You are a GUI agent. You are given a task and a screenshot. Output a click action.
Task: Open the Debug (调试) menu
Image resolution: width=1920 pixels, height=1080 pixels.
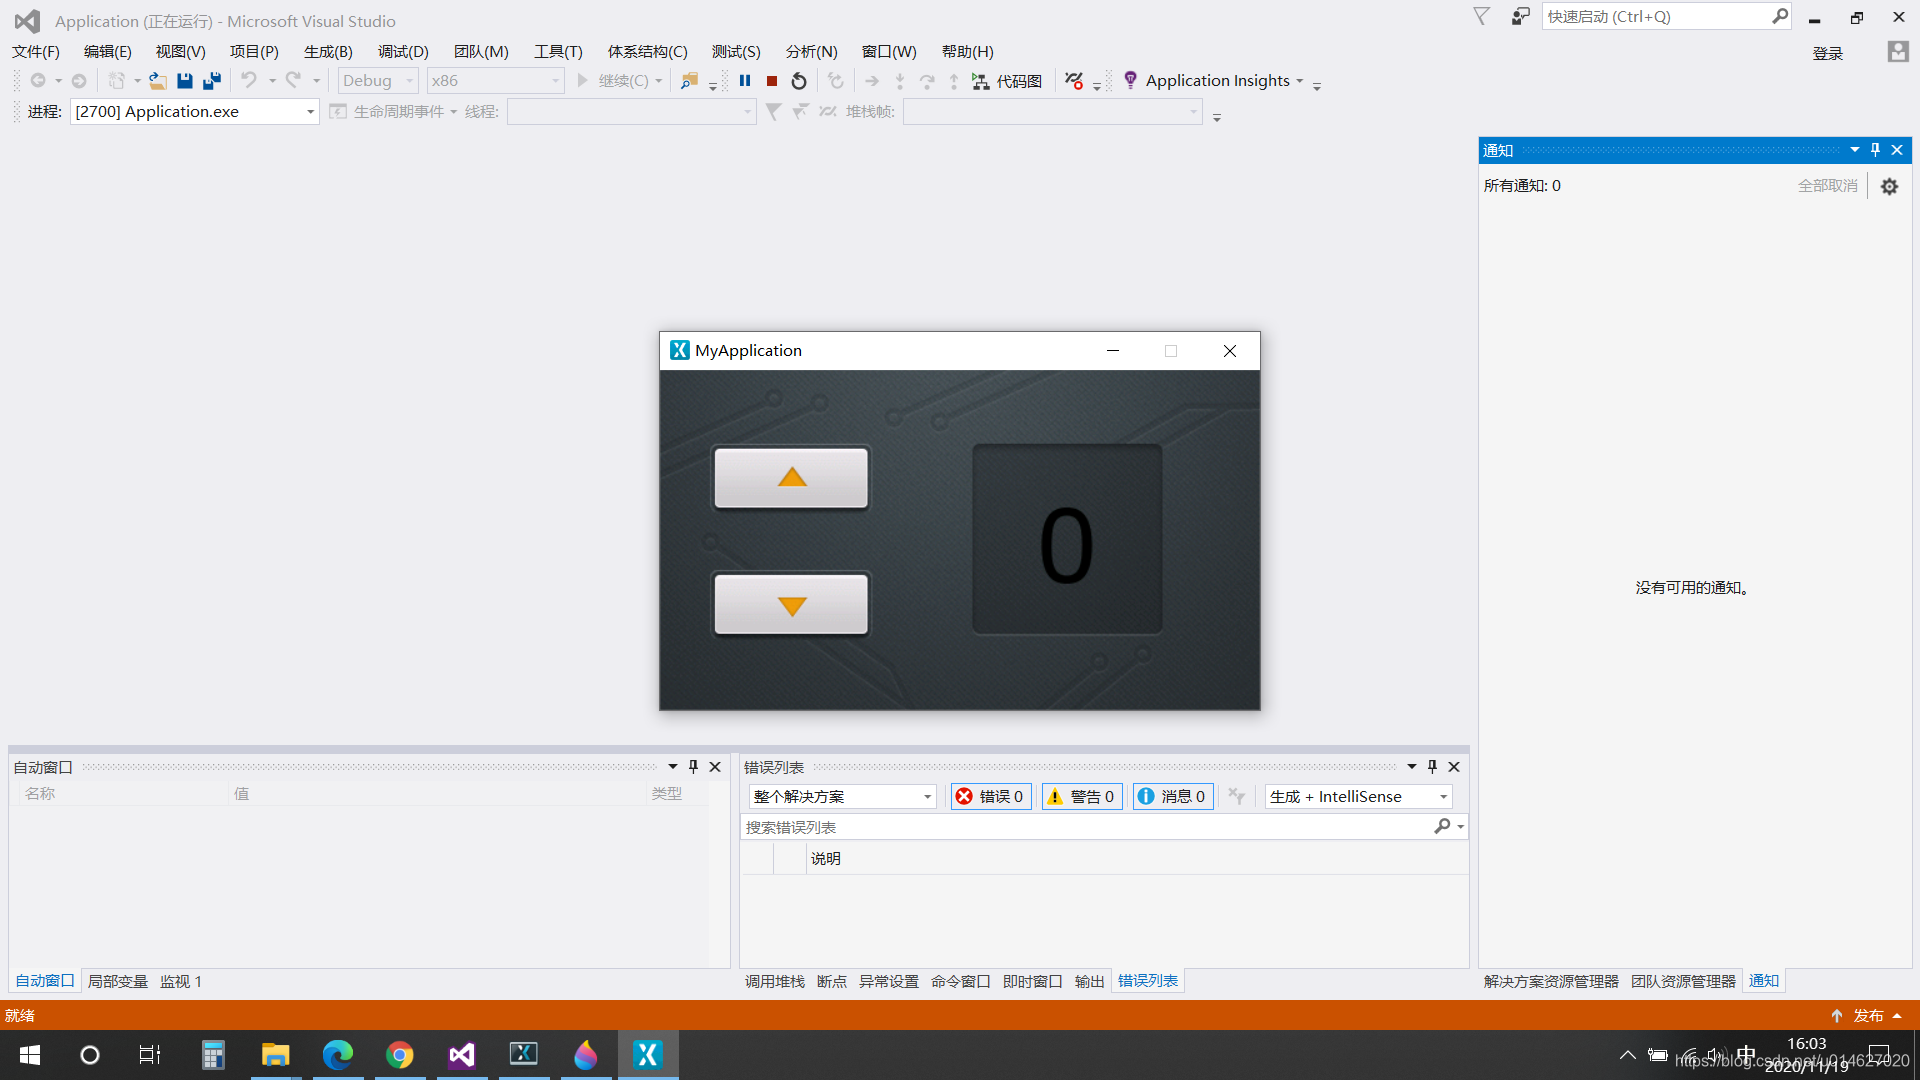coord(403,52)
